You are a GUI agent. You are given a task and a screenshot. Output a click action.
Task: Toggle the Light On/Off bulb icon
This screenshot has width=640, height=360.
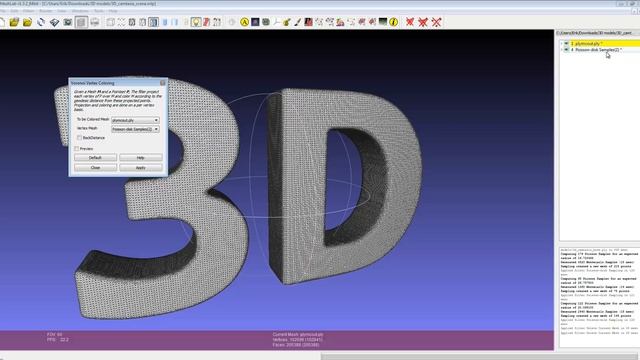pos(196,22)
